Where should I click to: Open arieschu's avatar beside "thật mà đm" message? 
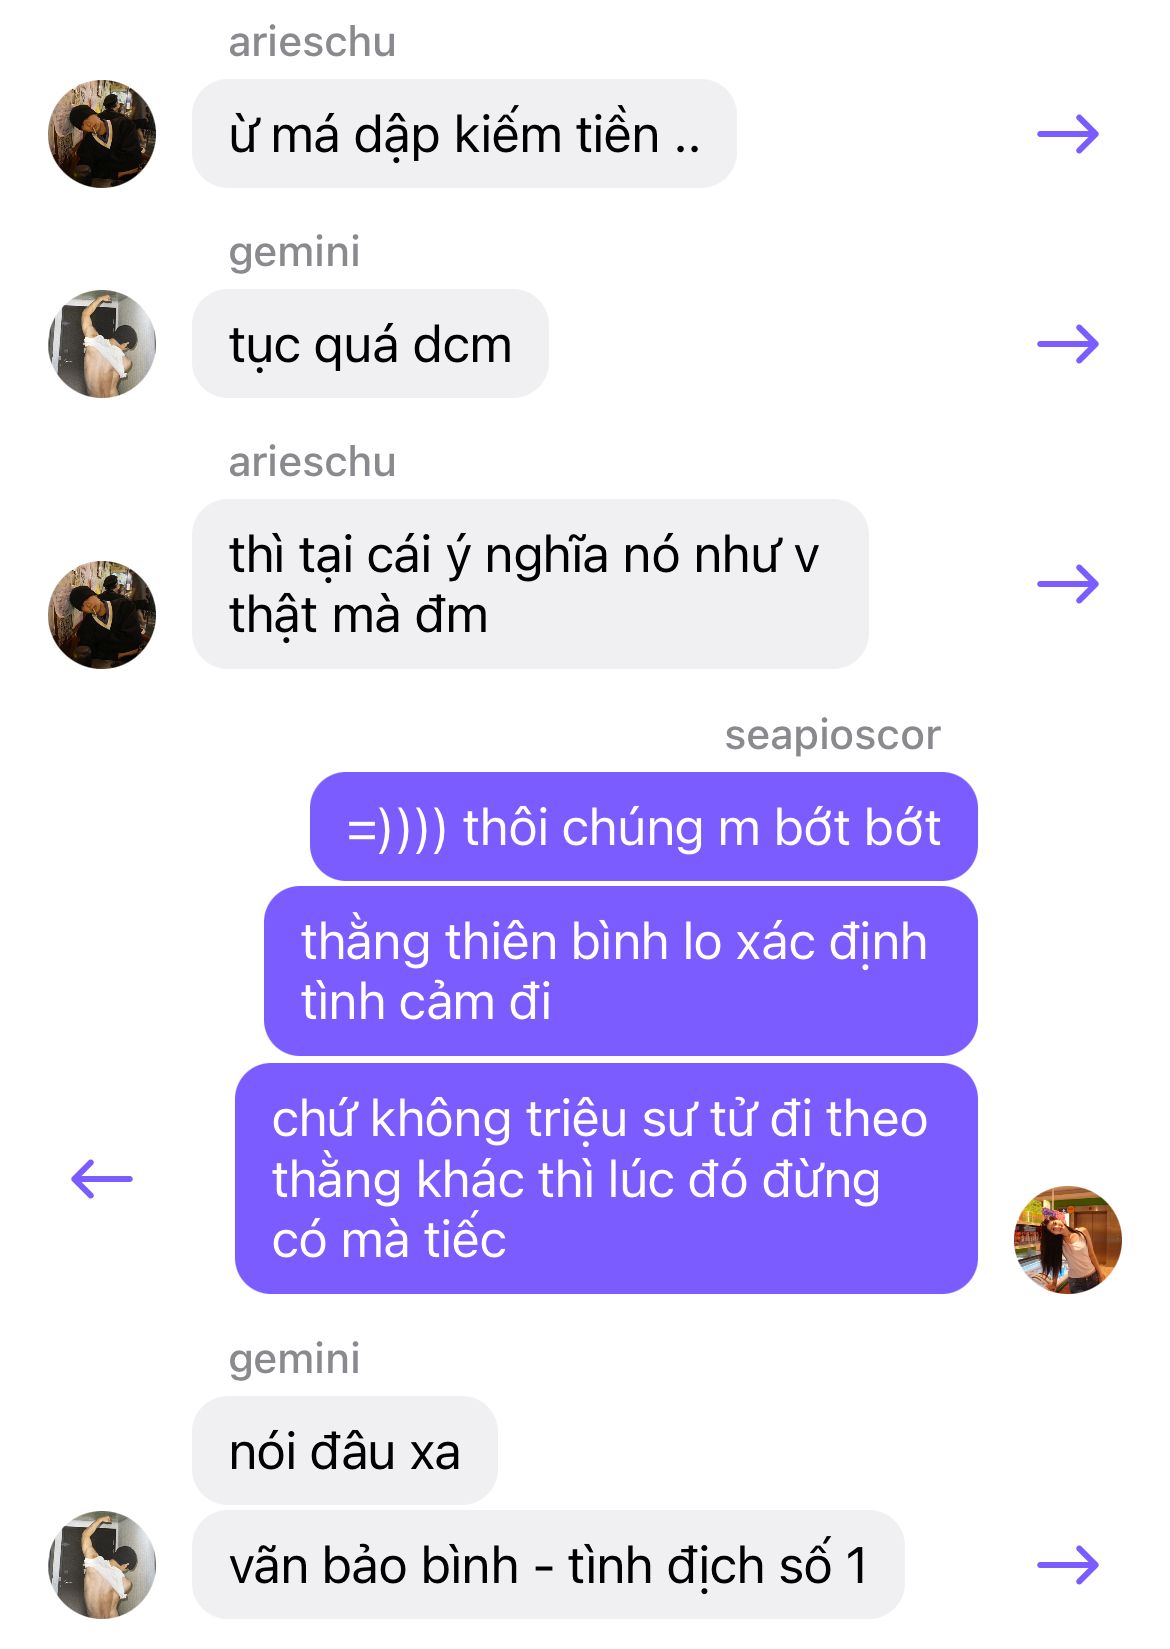click(x=102, y=614)
